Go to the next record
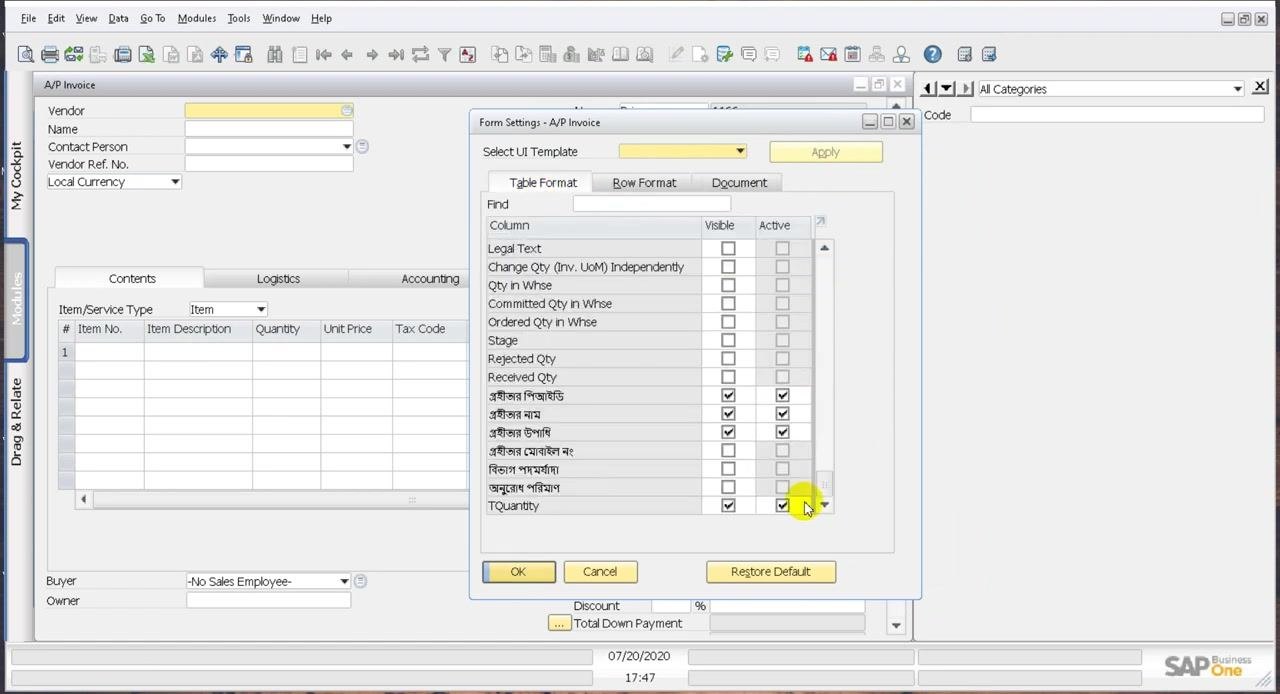 coord(371,54)
